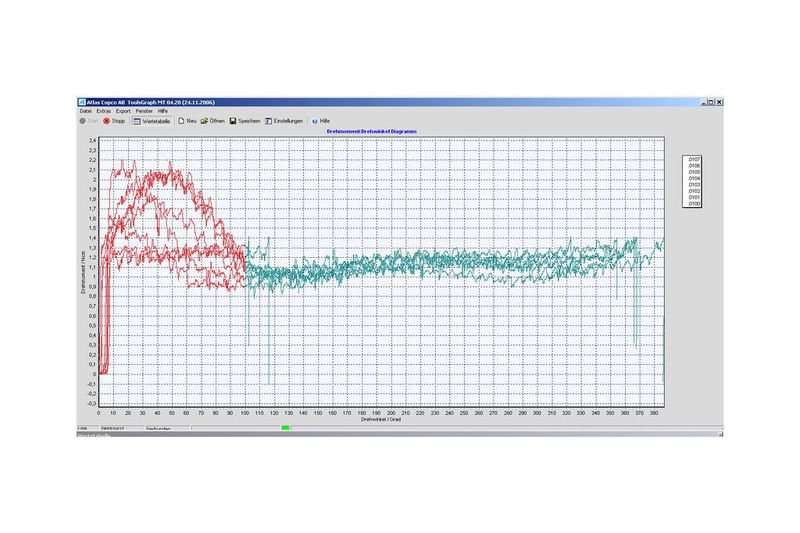Click the Hilfe question mark icon
This screenshot has width=800, height=533.
click(x=315, y=121)
